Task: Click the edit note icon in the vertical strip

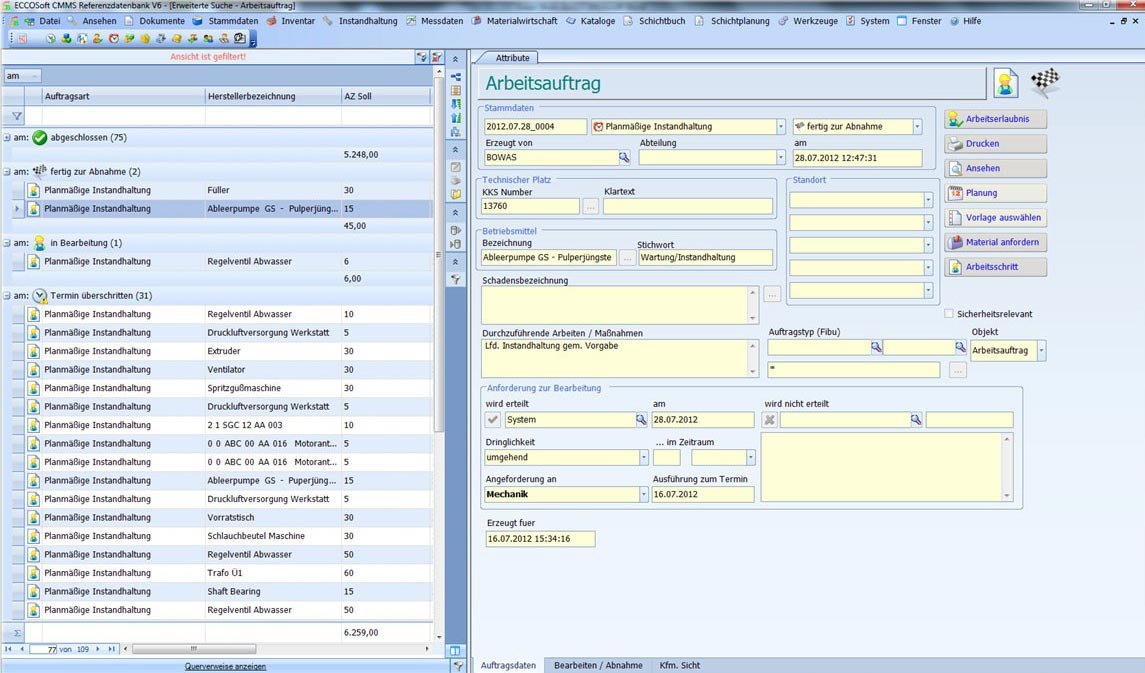Action: point(456,167)
